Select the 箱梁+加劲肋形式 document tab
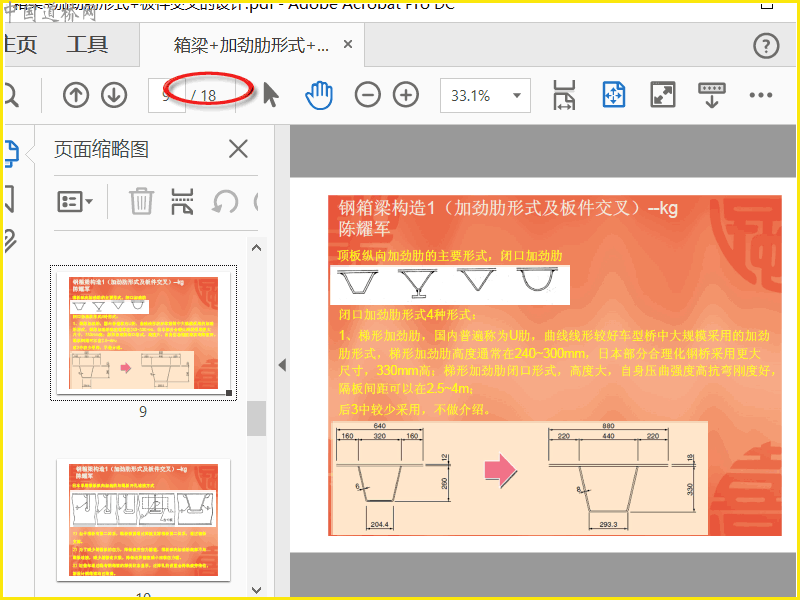Screen dimensions: 800x600 click(x=251, y=45)
